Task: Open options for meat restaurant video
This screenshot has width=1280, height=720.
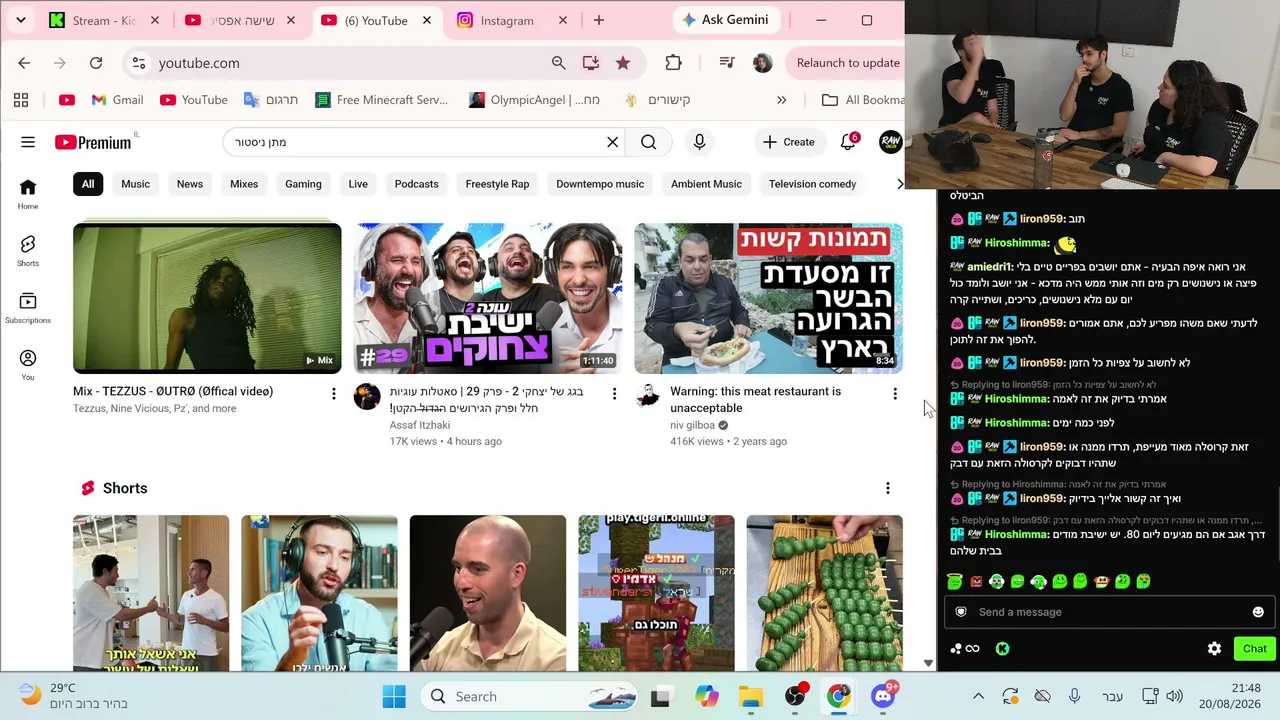Action: 895,394
